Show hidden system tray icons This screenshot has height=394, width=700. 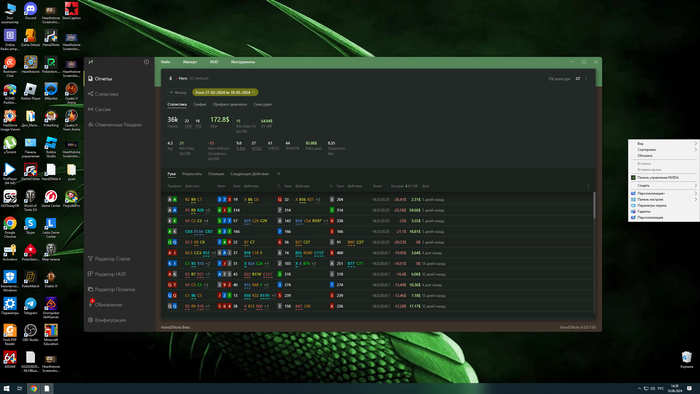(x=639, y=389)
